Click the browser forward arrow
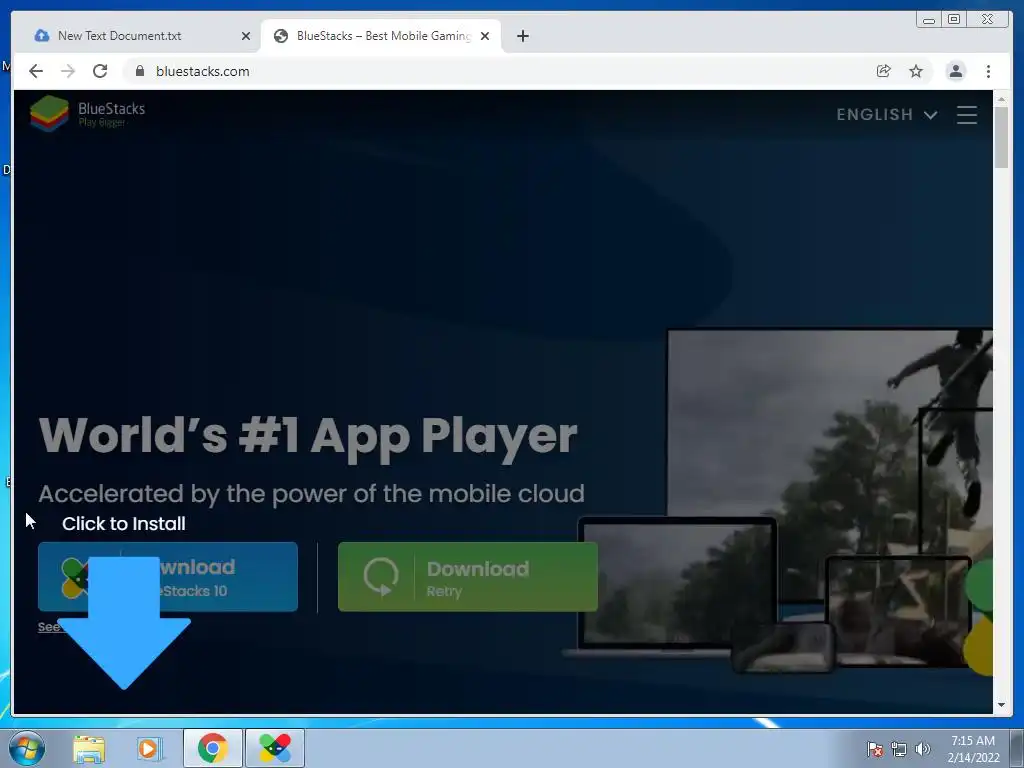Image resolution: width=1024 pixels, height=768 pixels. [68, 71]
